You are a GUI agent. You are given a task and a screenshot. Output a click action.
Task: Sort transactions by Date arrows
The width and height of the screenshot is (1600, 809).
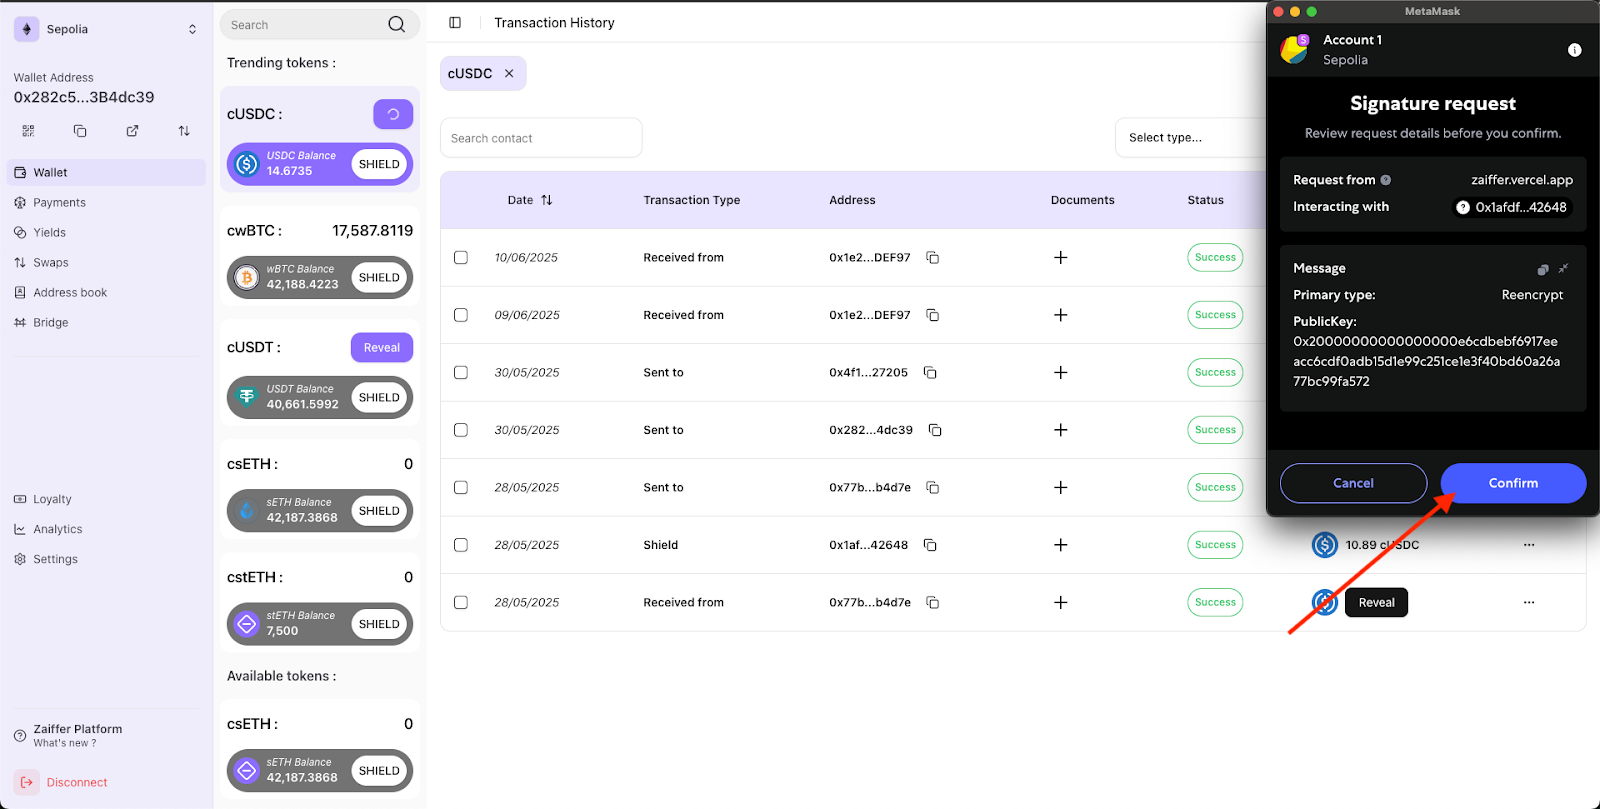[547, 200]
